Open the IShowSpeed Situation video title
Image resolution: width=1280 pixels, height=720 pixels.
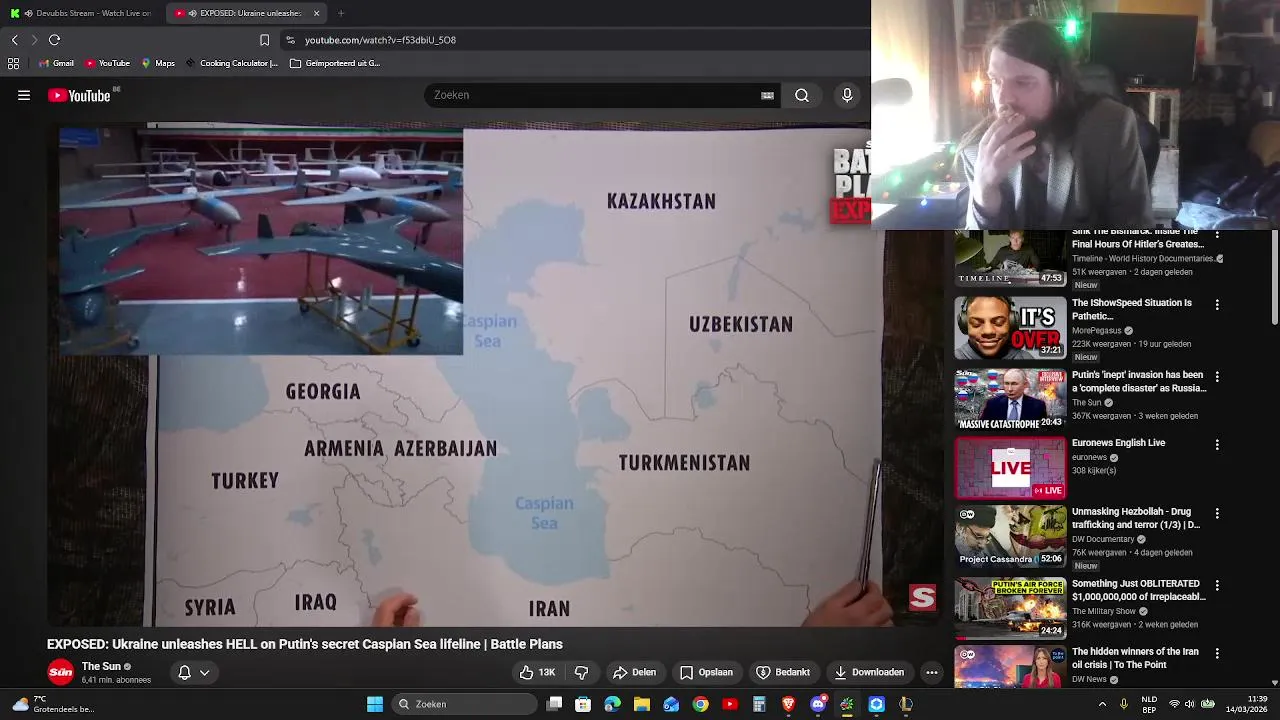[1132, 309]
